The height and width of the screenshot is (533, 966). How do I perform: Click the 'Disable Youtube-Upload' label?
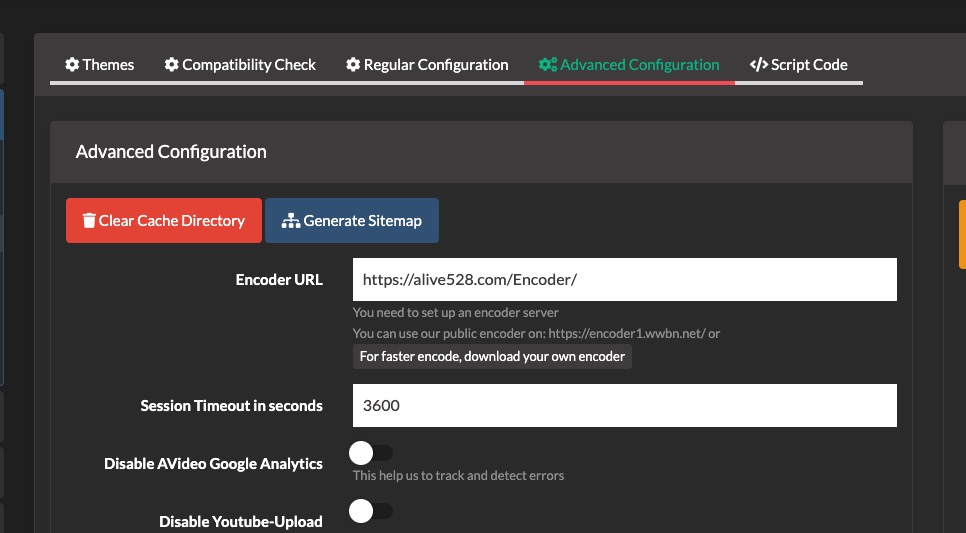241,522
